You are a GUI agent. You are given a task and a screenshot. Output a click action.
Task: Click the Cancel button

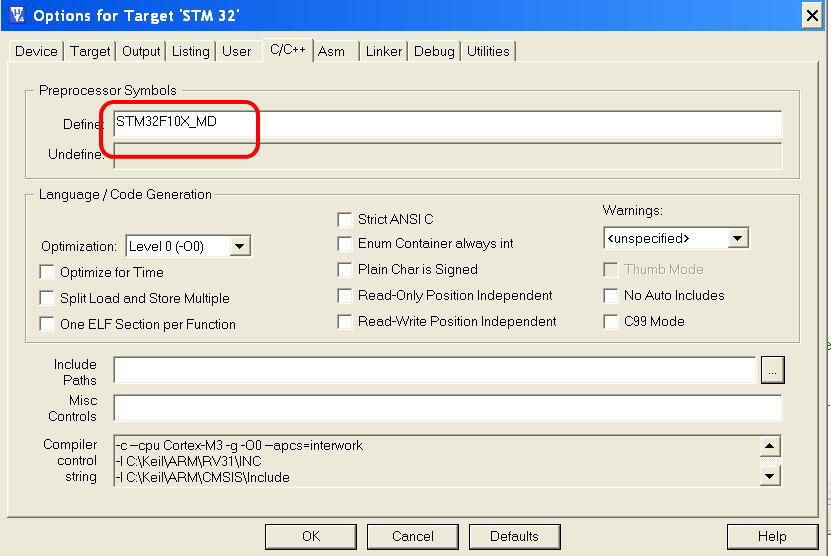[x=413, y=536]
